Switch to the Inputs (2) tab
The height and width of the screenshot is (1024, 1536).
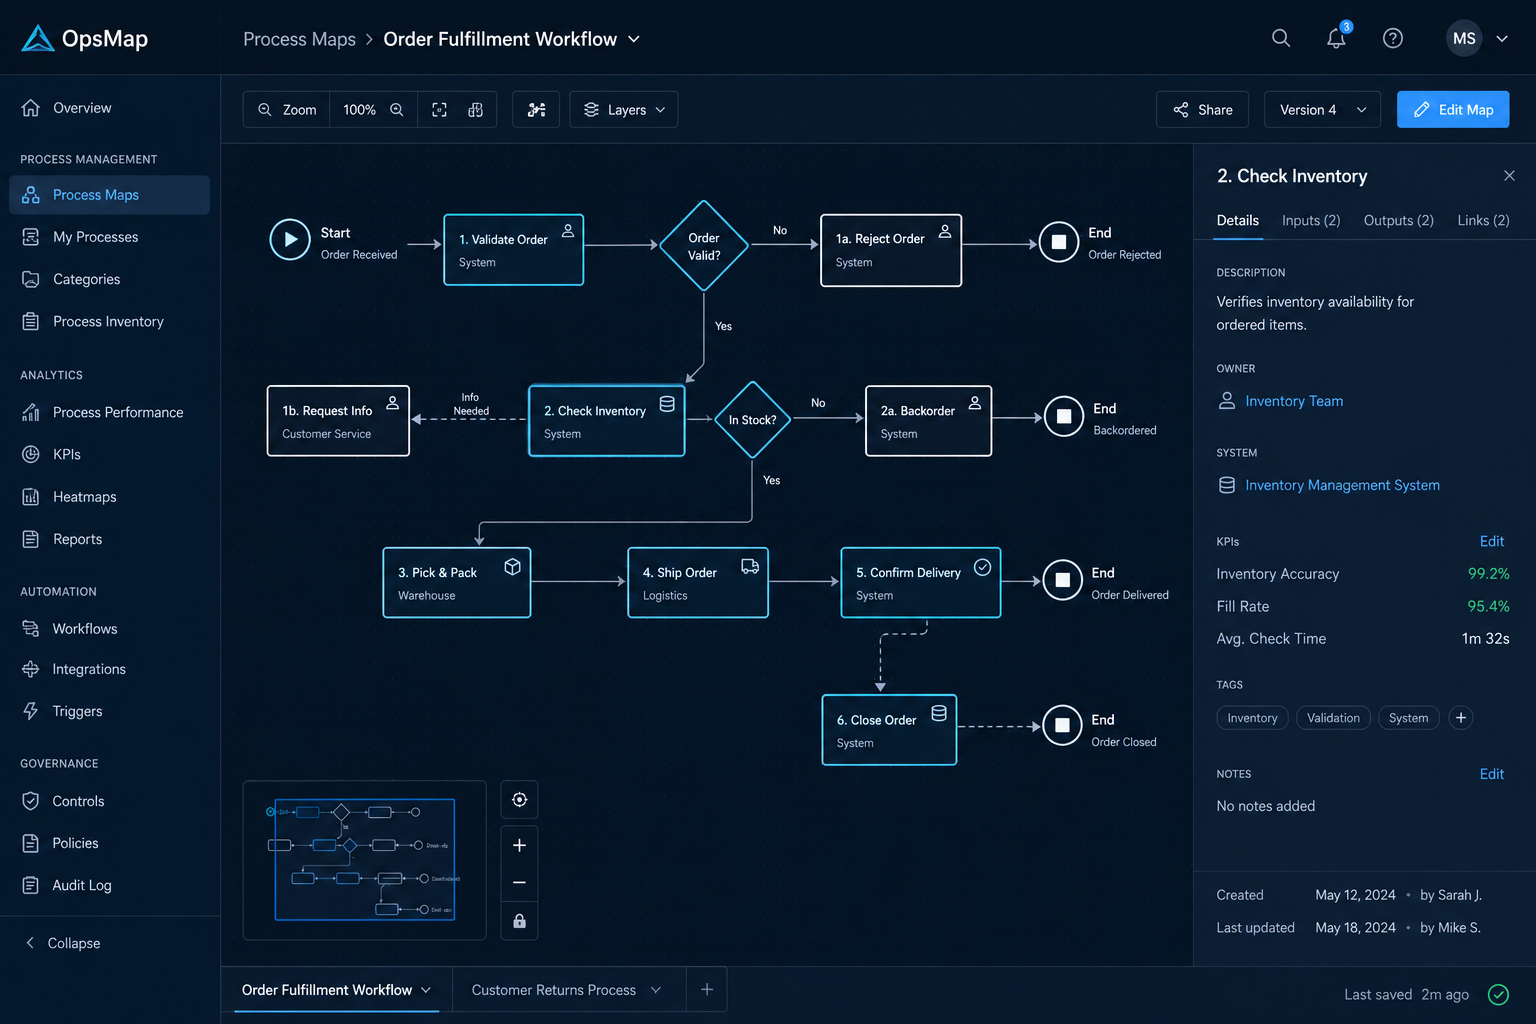(x=1311, y=220)
